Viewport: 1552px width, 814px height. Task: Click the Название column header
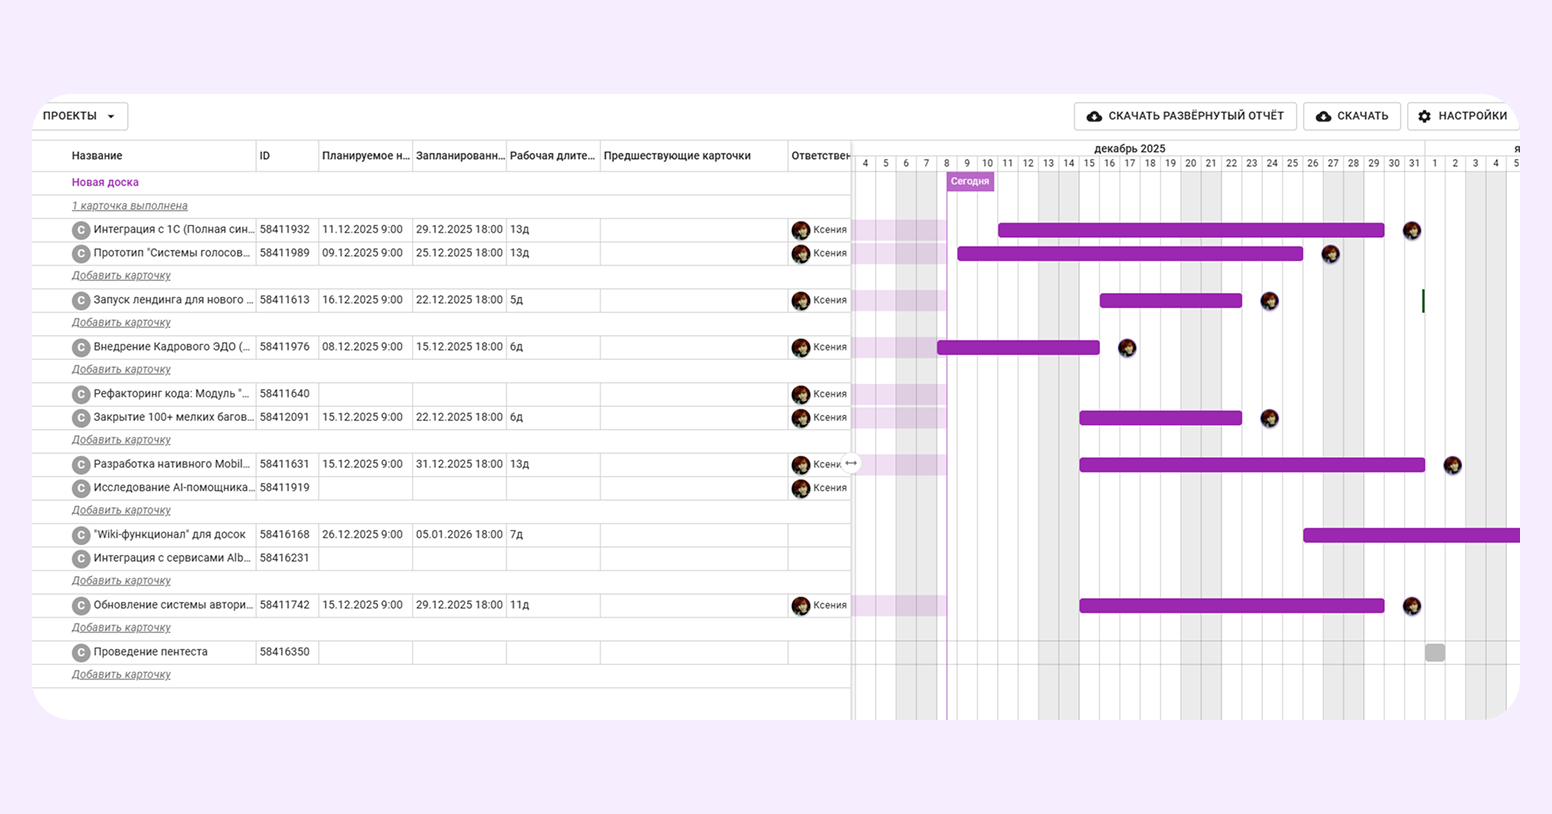[x=97, y=156]
